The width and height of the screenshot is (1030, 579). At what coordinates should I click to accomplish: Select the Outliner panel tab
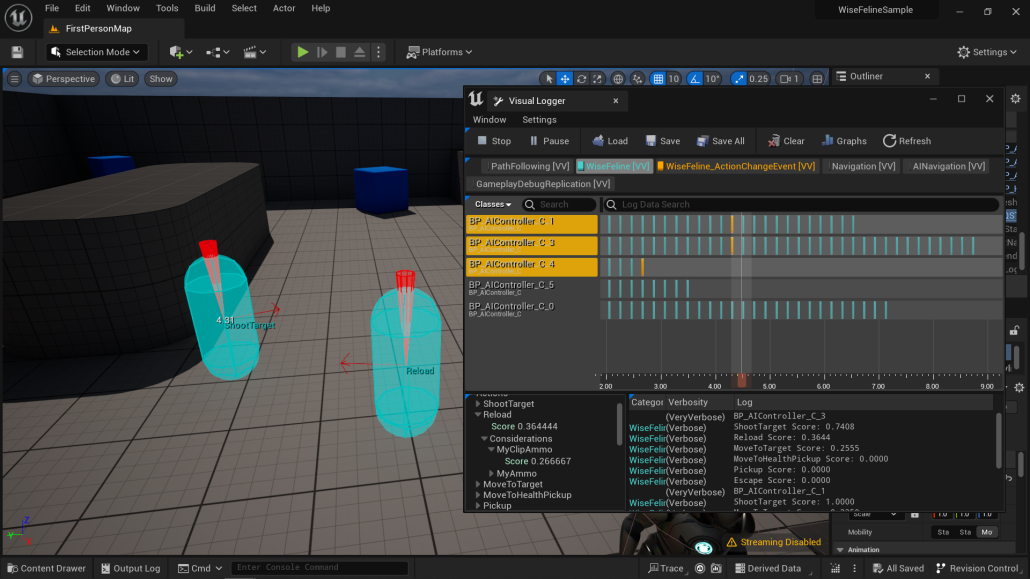pos(866,76)
